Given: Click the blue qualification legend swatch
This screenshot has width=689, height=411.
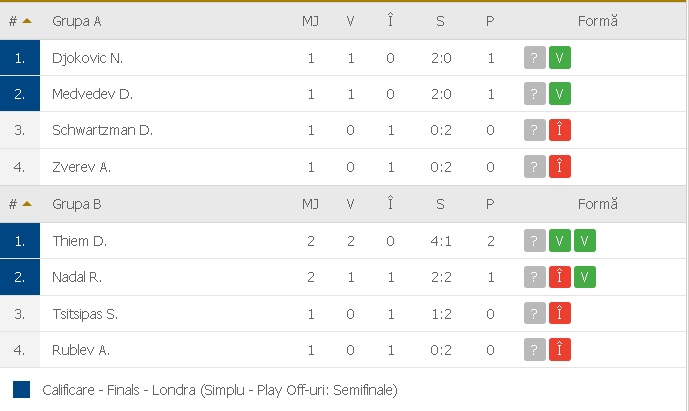Looking at the screenshot, I should click(x=22, y=389).
